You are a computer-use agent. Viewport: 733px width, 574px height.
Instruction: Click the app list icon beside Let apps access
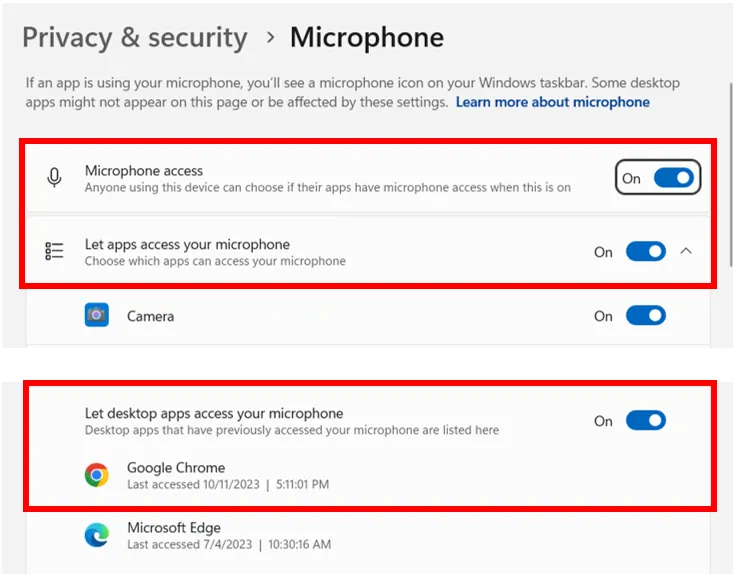(55, 251)
